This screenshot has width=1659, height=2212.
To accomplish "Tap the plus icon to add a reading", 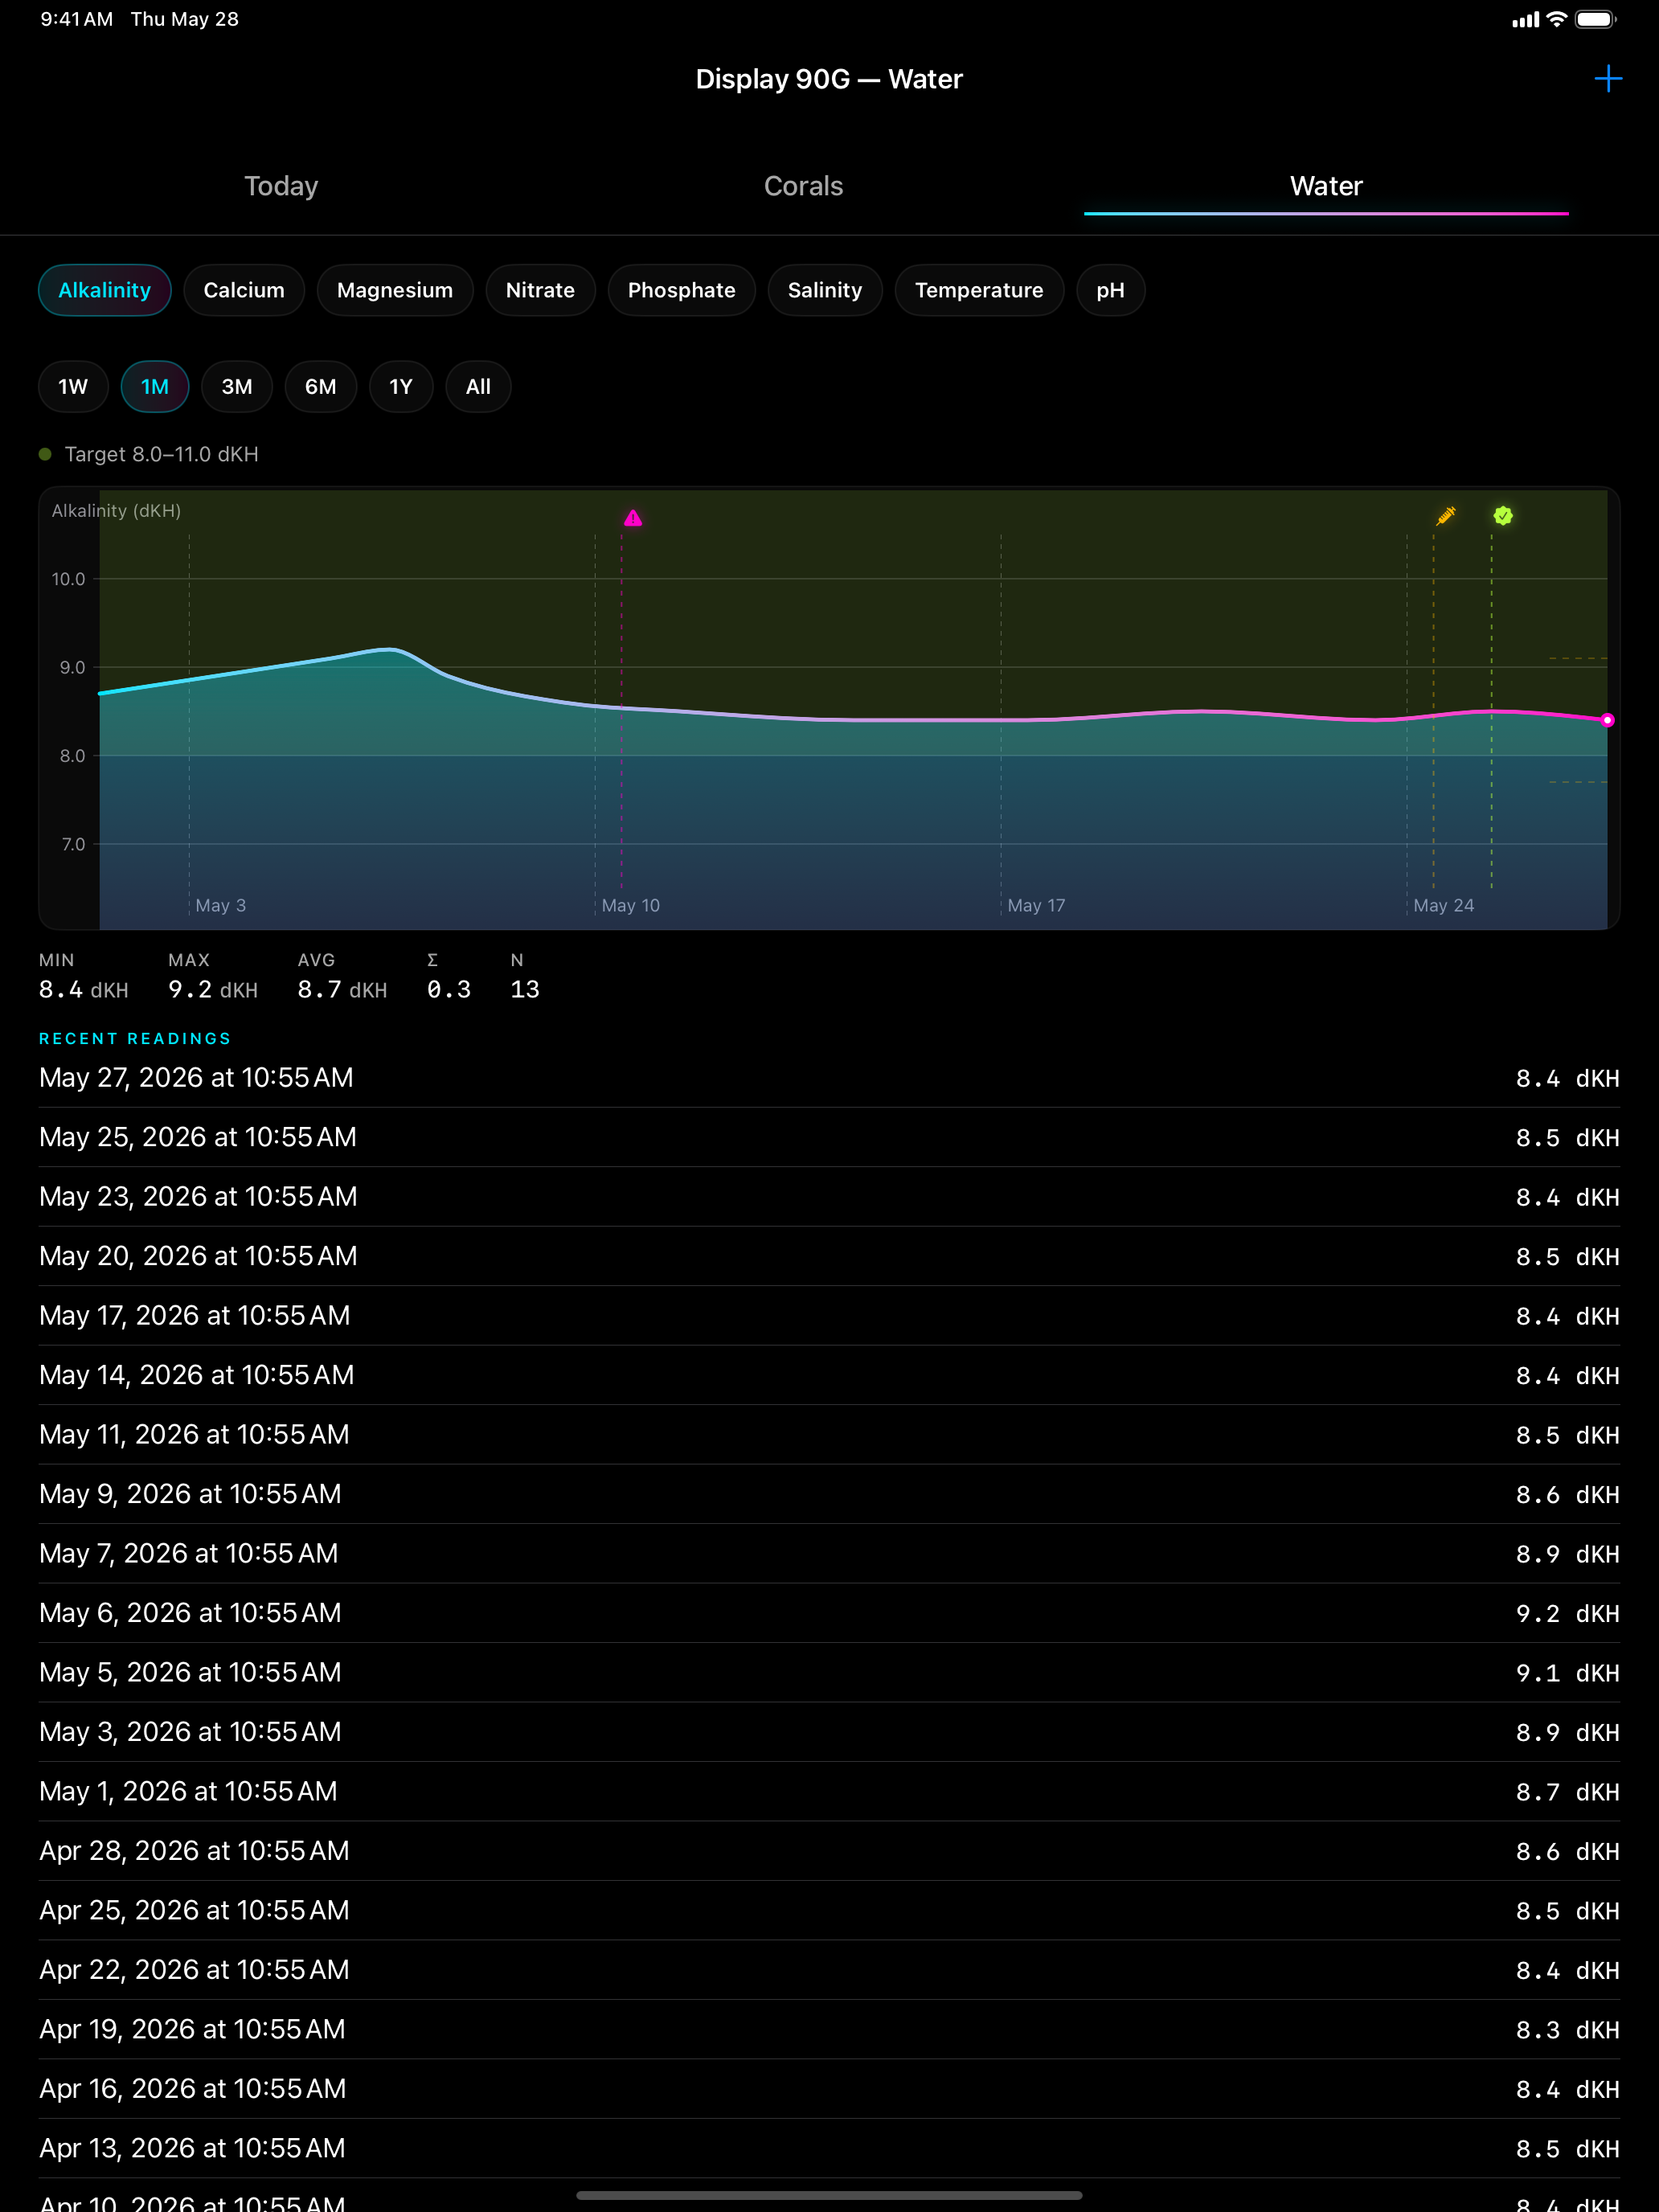I will click(1607, 78).
